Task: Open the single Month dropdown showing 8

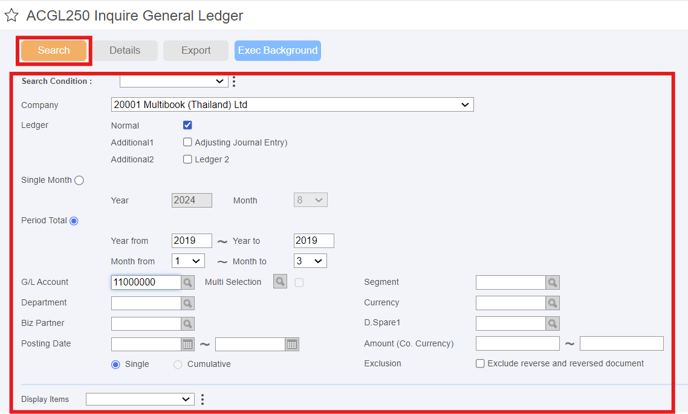Action: [x=310, y=200]
